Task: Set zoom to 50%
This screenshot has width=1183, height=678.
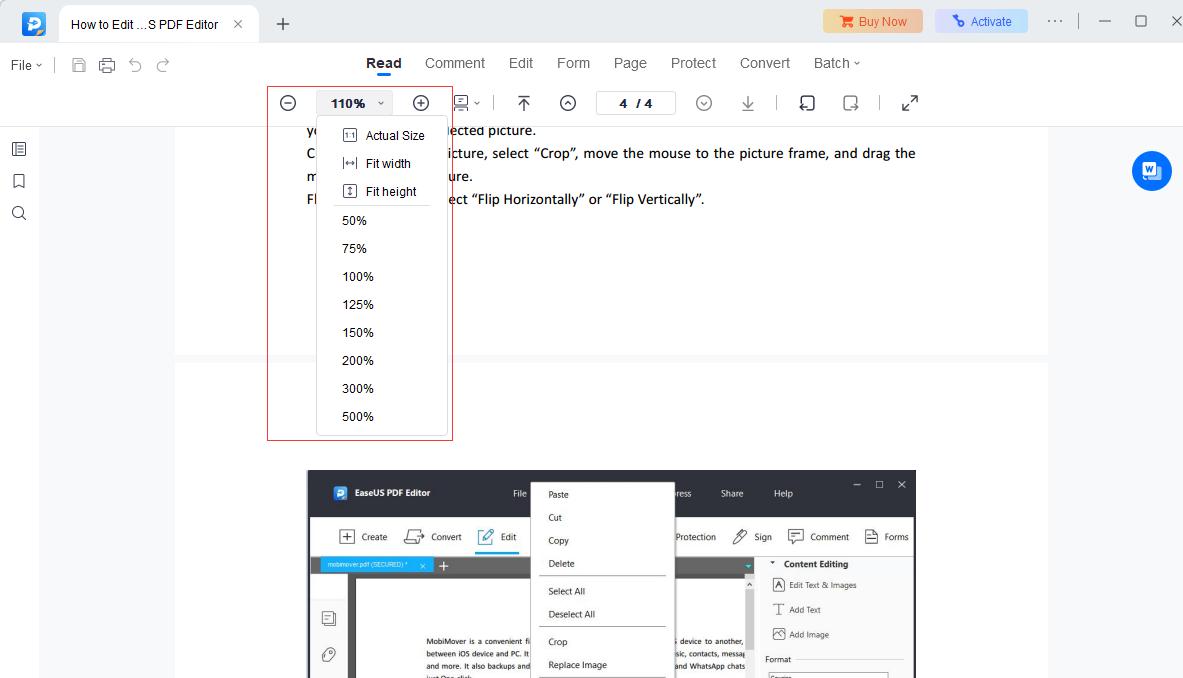Action: [x=383, y=221]
